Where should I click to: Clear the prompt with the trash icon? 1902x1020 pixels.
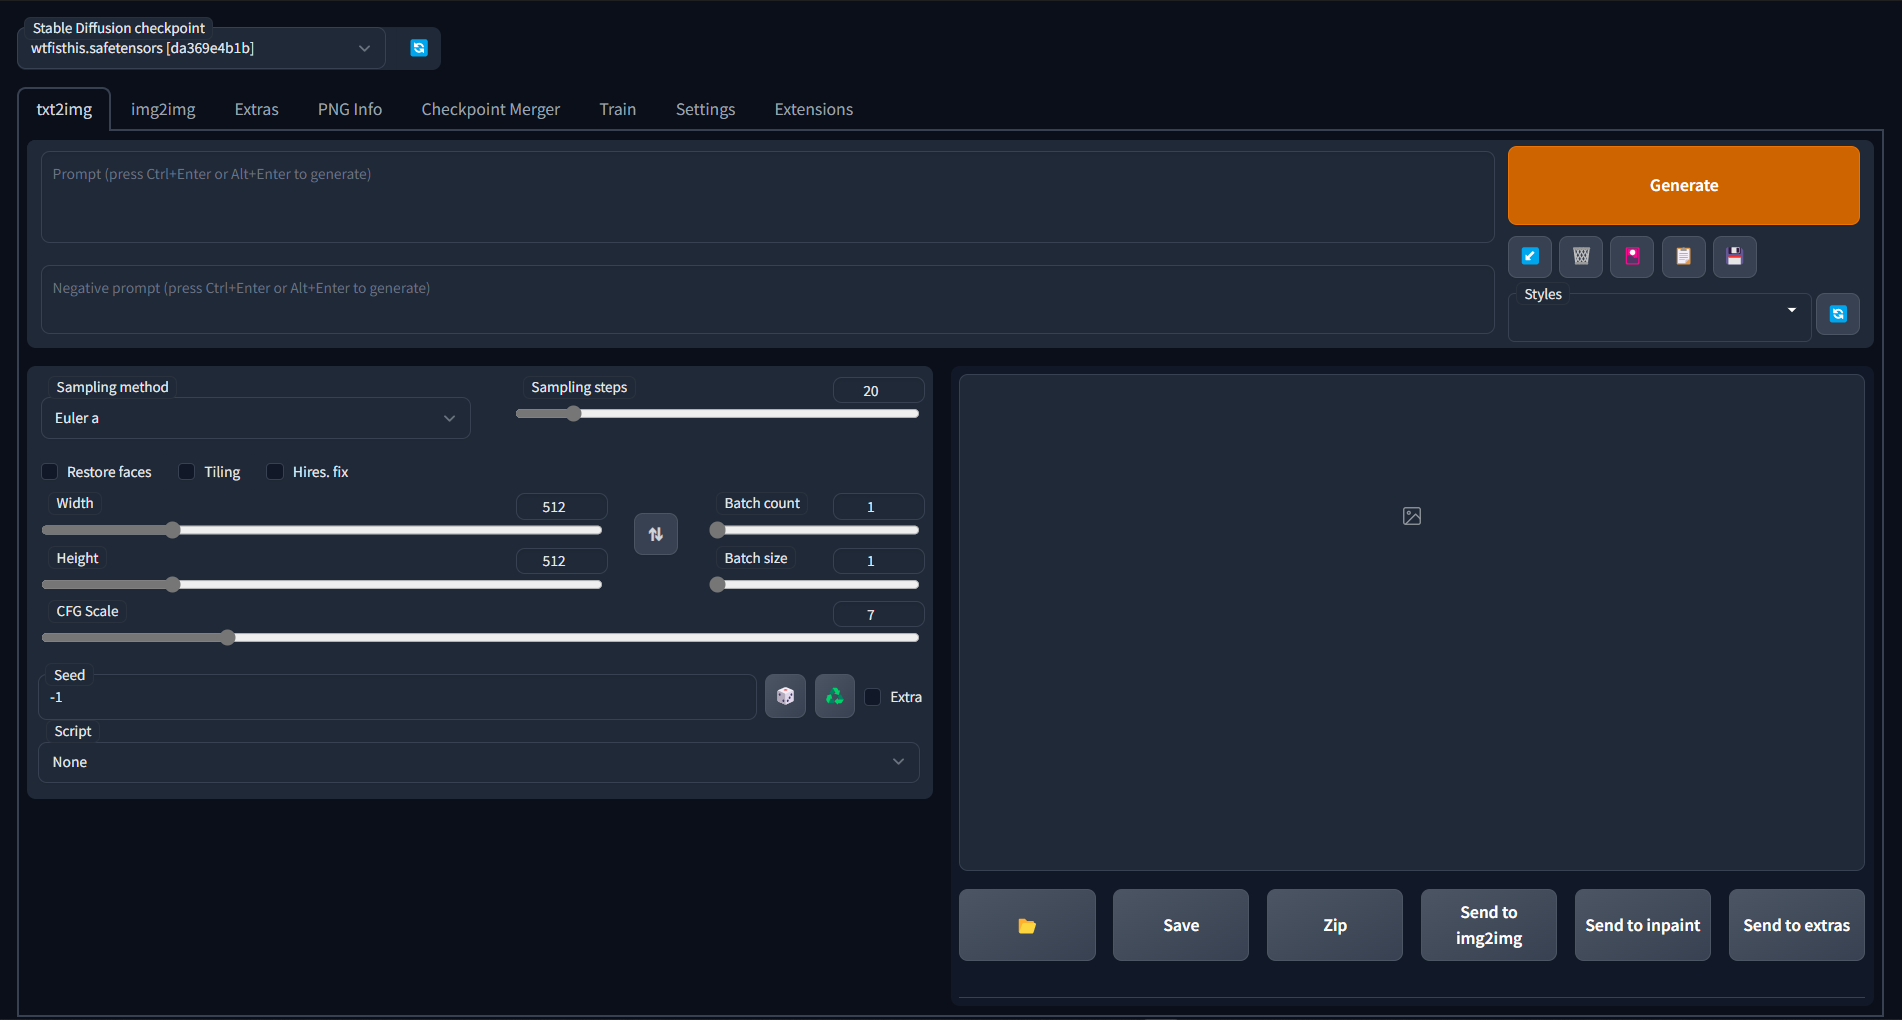pyautogui.click(x=1581, y=256)
